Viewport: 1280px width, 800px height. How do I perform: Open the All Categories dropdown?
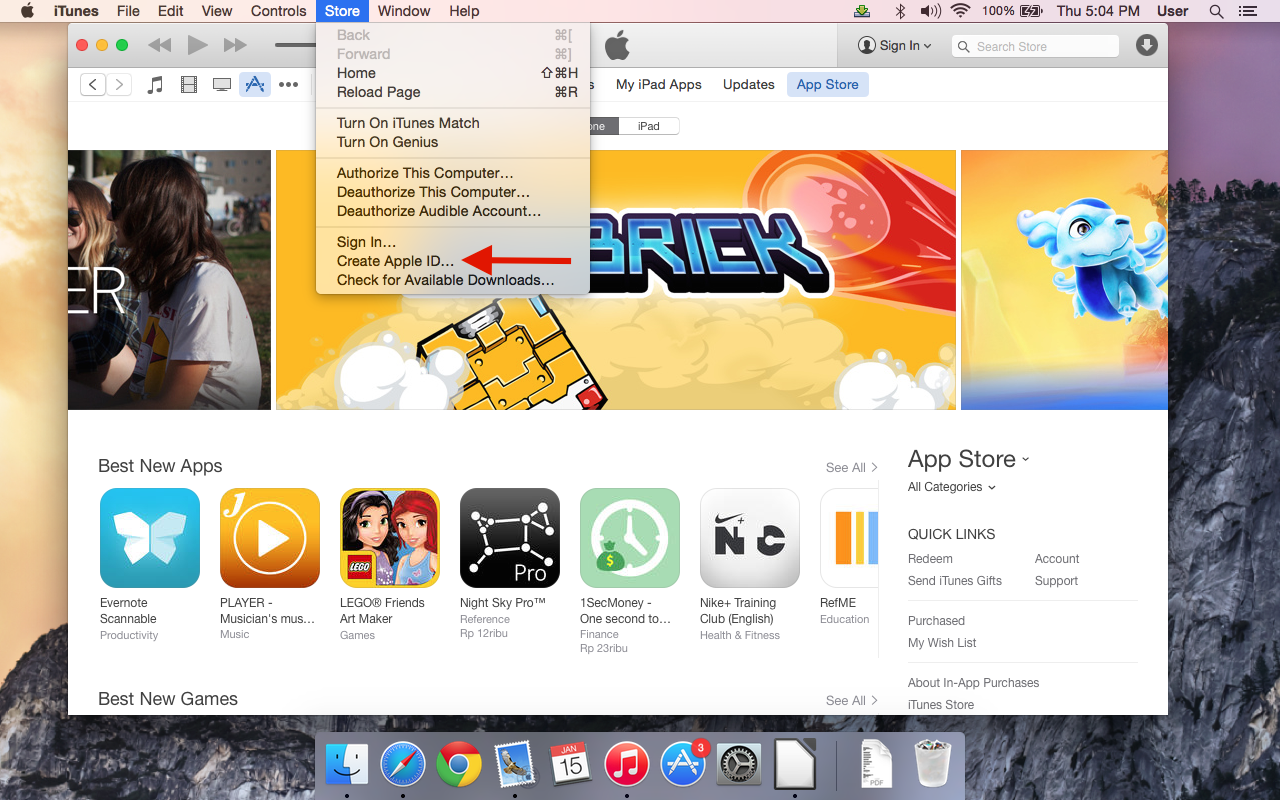point(951,487)
